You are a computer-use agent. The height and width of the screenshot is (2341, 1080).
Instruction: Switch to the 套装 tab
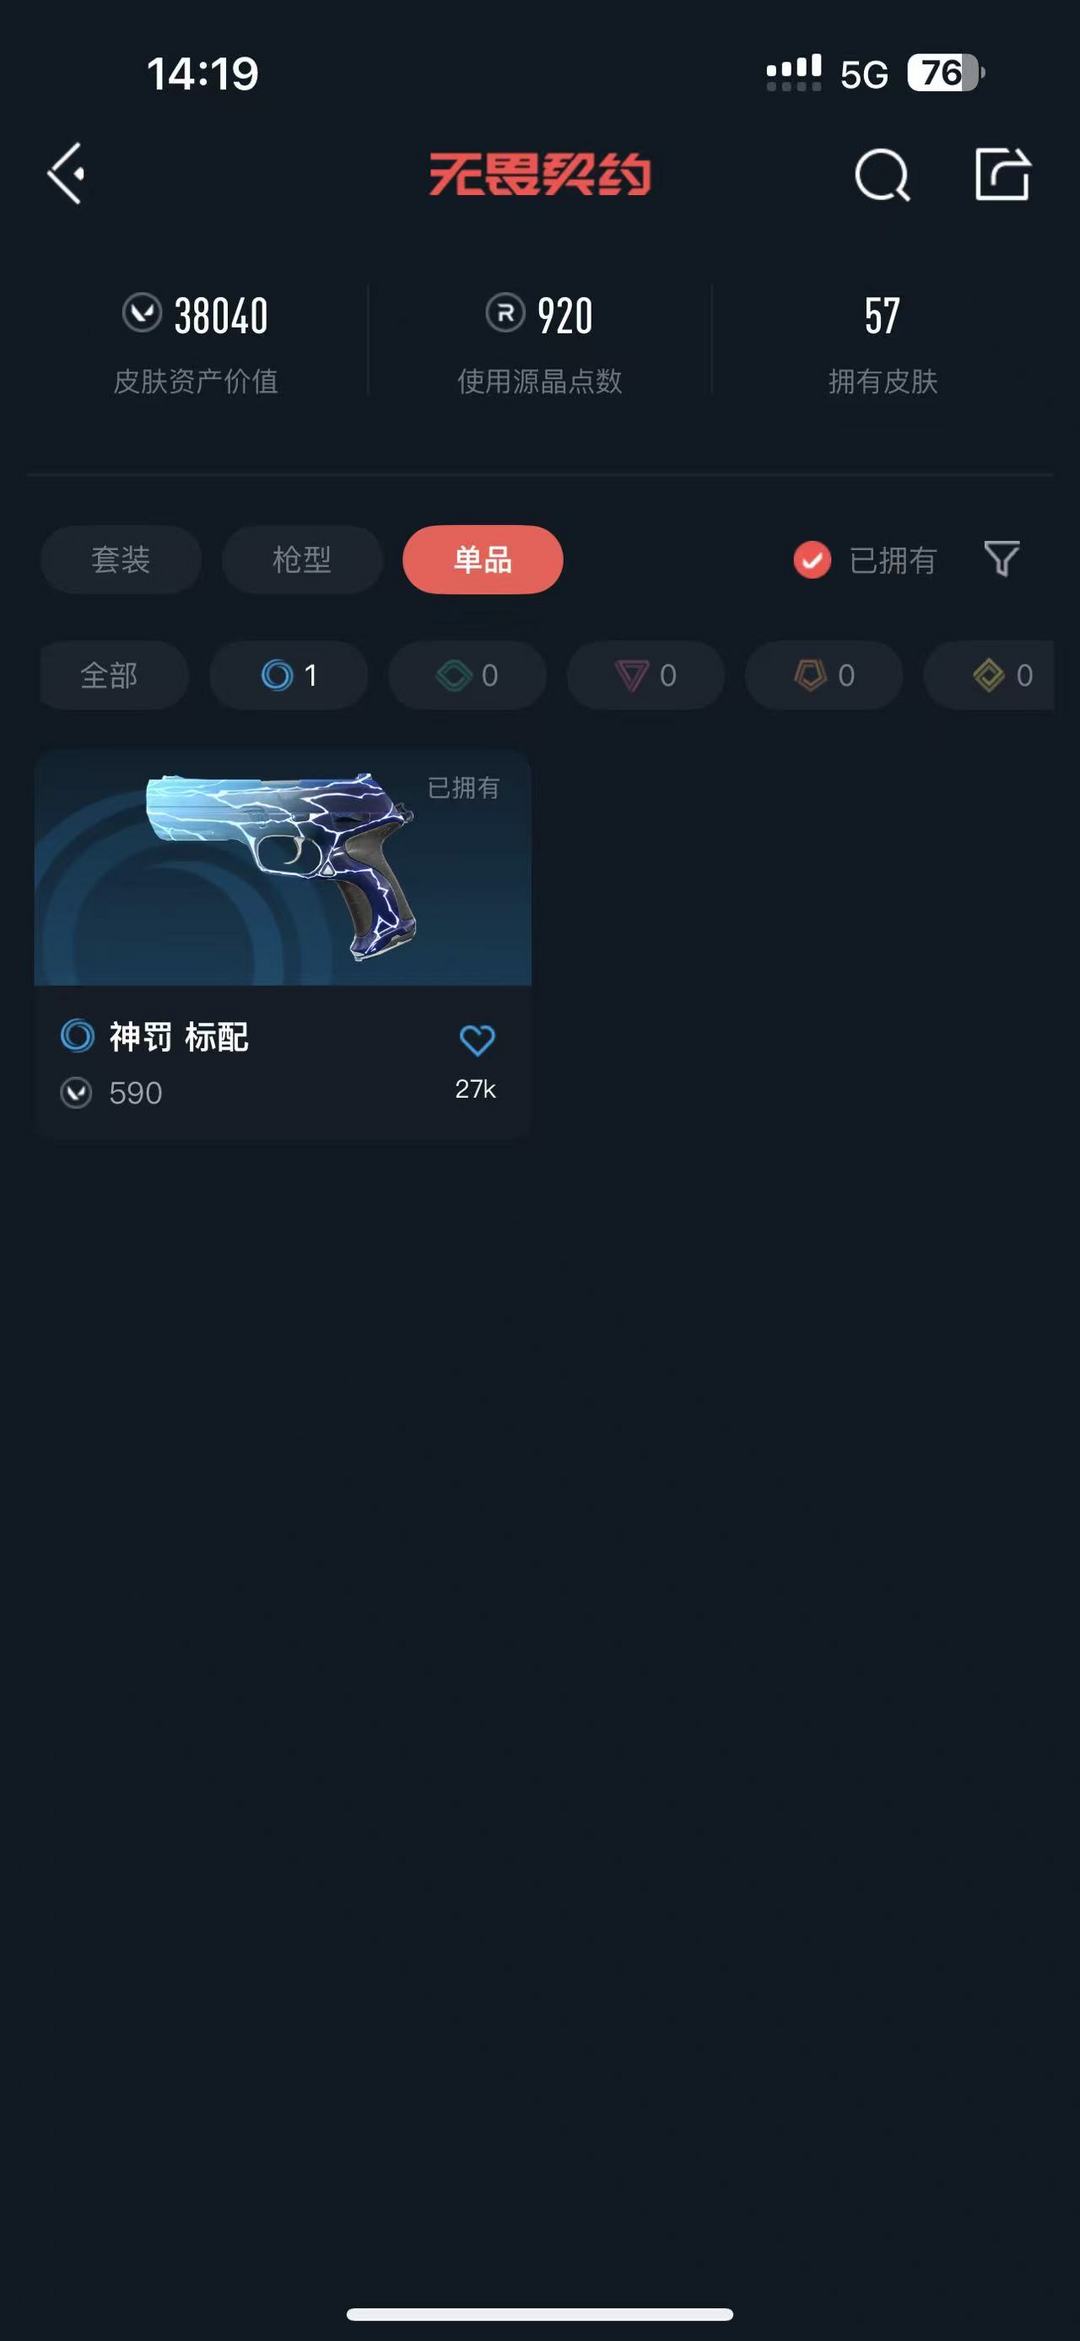(121, 559)
